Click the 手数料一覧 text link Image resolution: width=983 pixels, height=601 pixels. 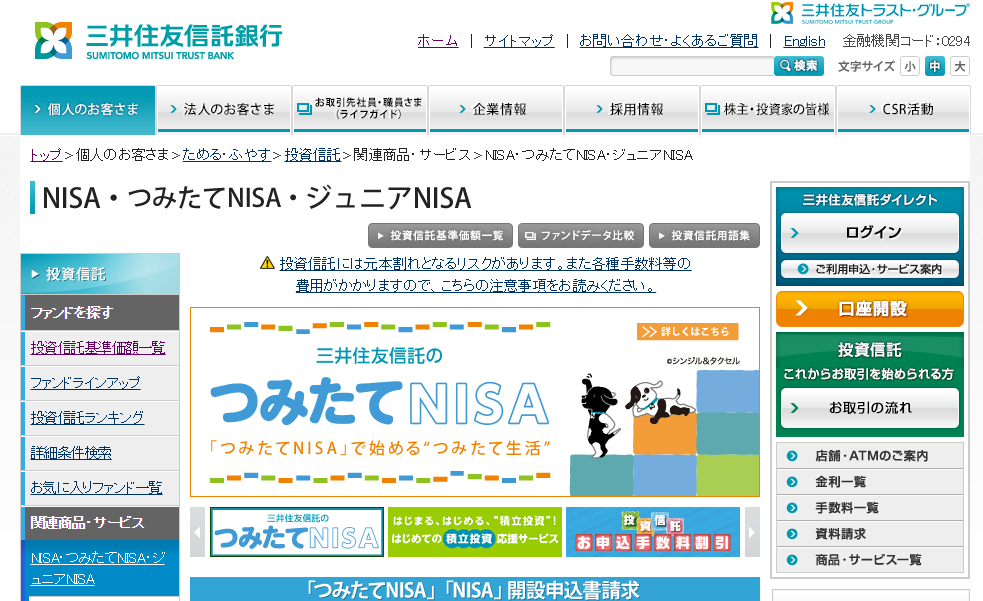click(x=846, y=508)
